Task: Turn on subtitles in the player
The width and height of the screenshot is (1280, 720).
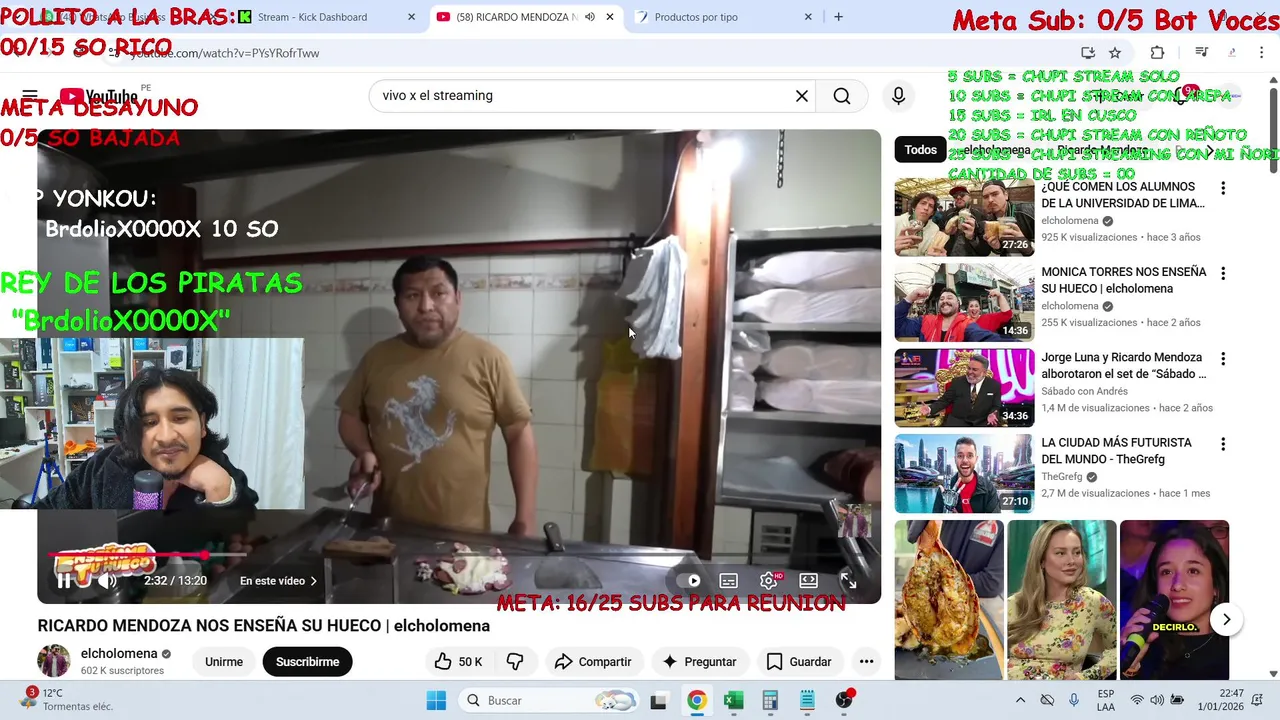Action: [x=729, y=581]
